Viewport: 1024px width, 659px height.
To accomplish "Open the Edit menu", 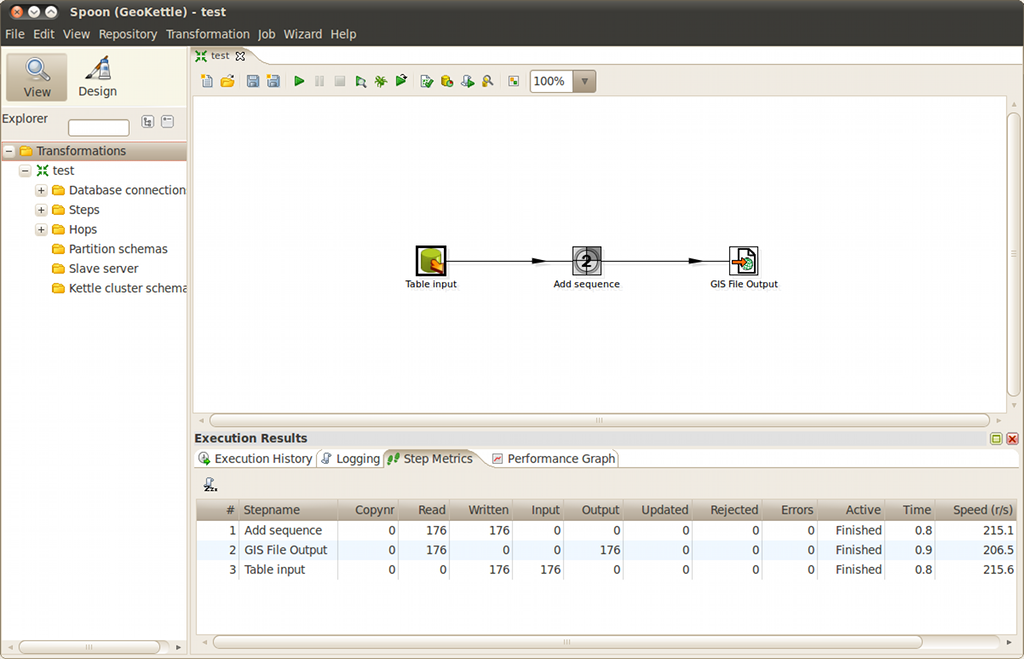I will tap(44, 34).
